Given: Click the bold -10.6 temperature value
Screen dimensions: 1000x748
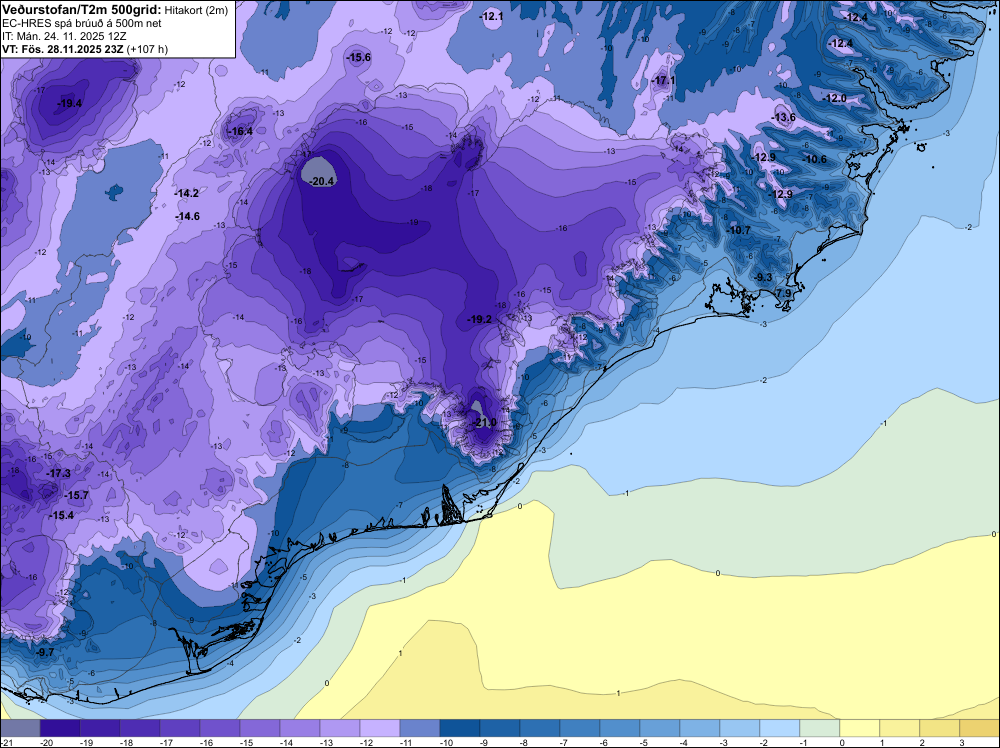Looking at the screenshot, I should tap(814, 159).
